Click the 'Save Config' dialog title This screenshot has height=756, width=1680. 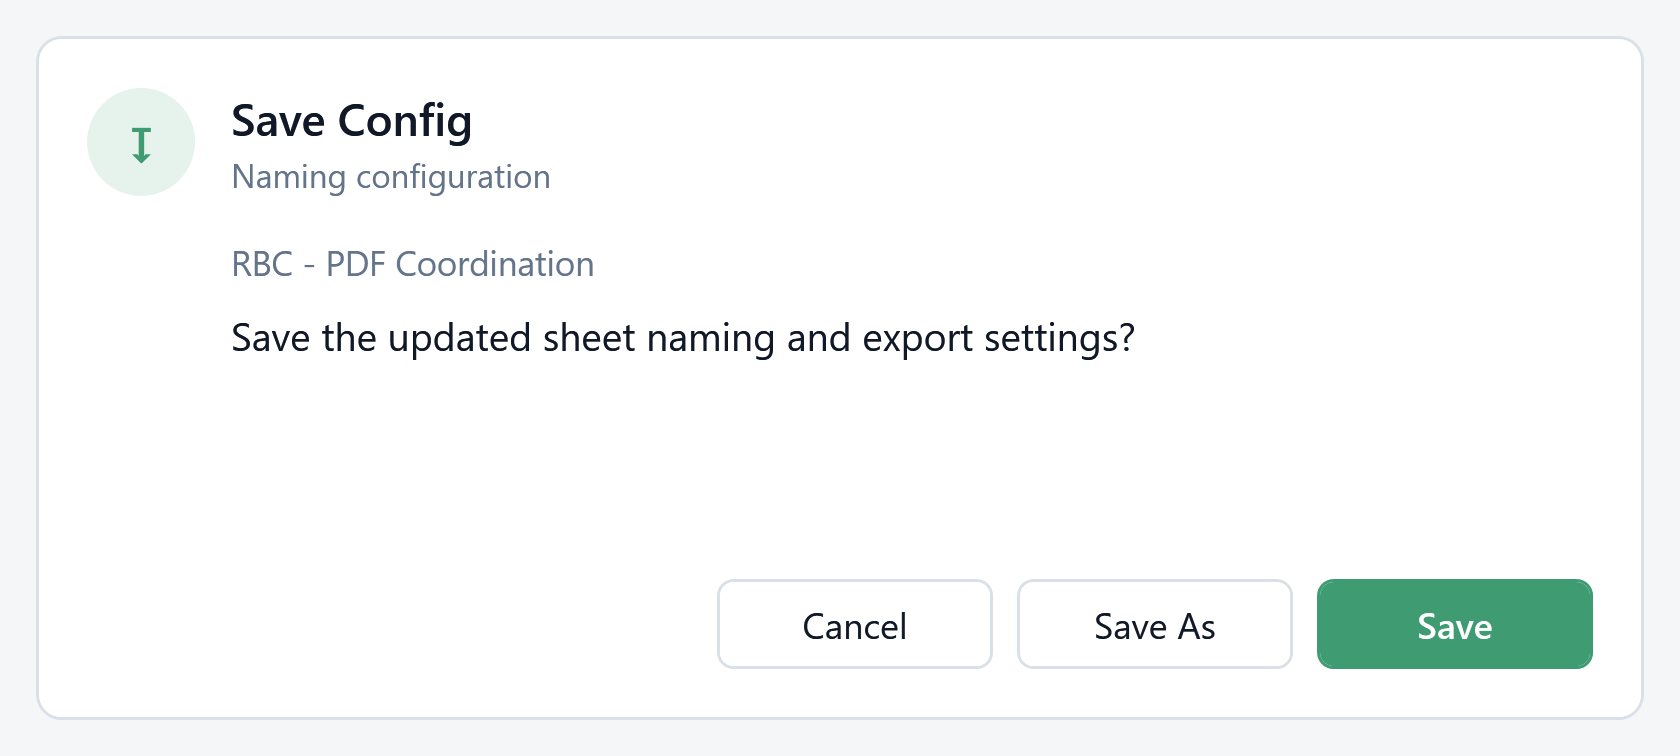(x=351, y=122)
